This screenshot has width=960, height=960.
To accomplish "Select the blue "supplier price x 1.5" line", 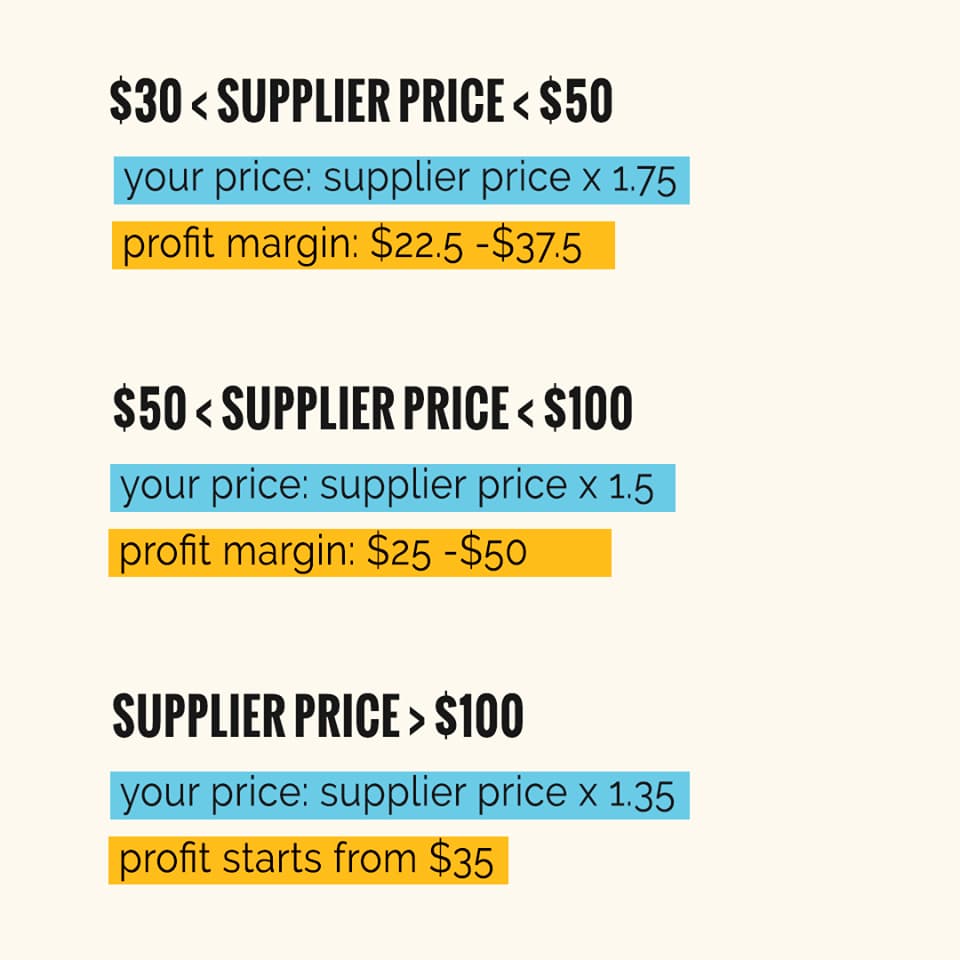I will [392, 488].
